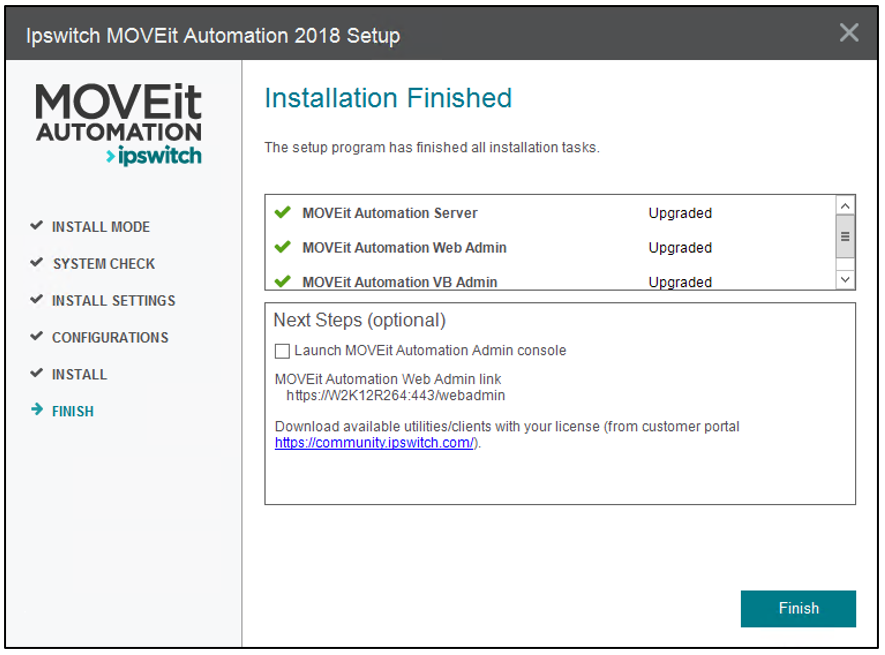
Task: Click the green checkmark beside MOVEit Automation VB Admin
Action: tap(283, 282)
